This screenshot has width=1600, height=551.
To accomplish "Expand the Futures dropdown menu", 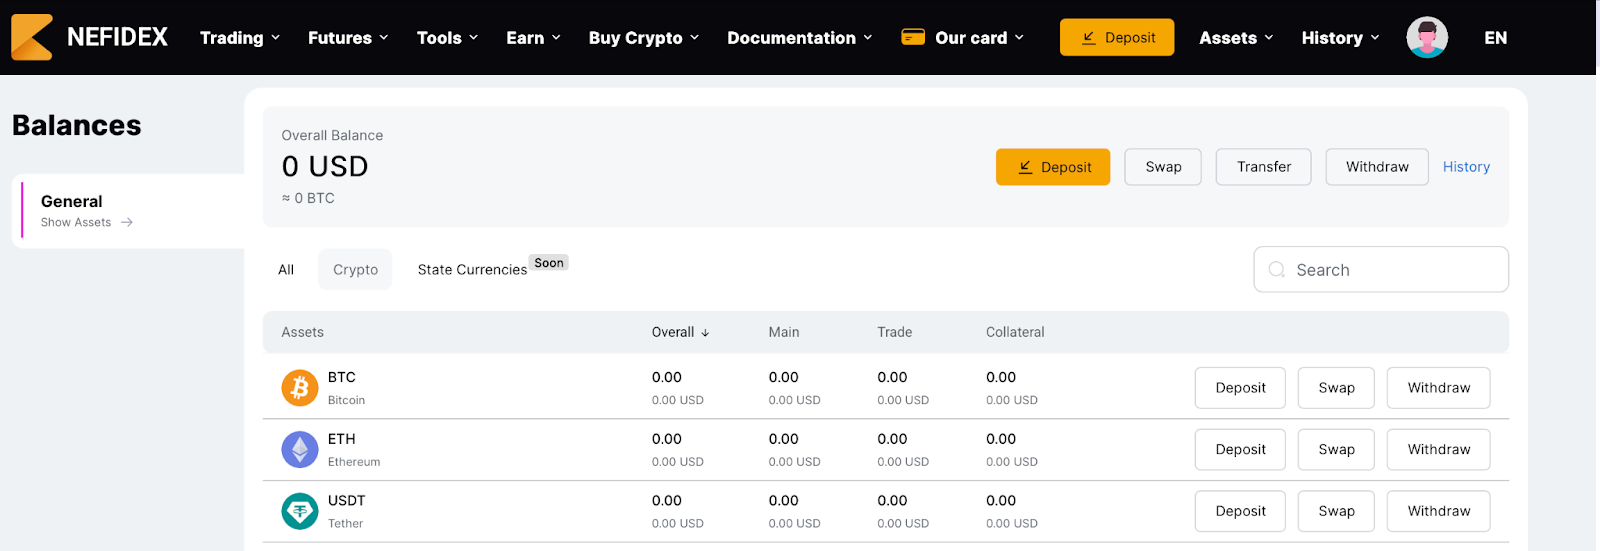I will click(348, 38).
